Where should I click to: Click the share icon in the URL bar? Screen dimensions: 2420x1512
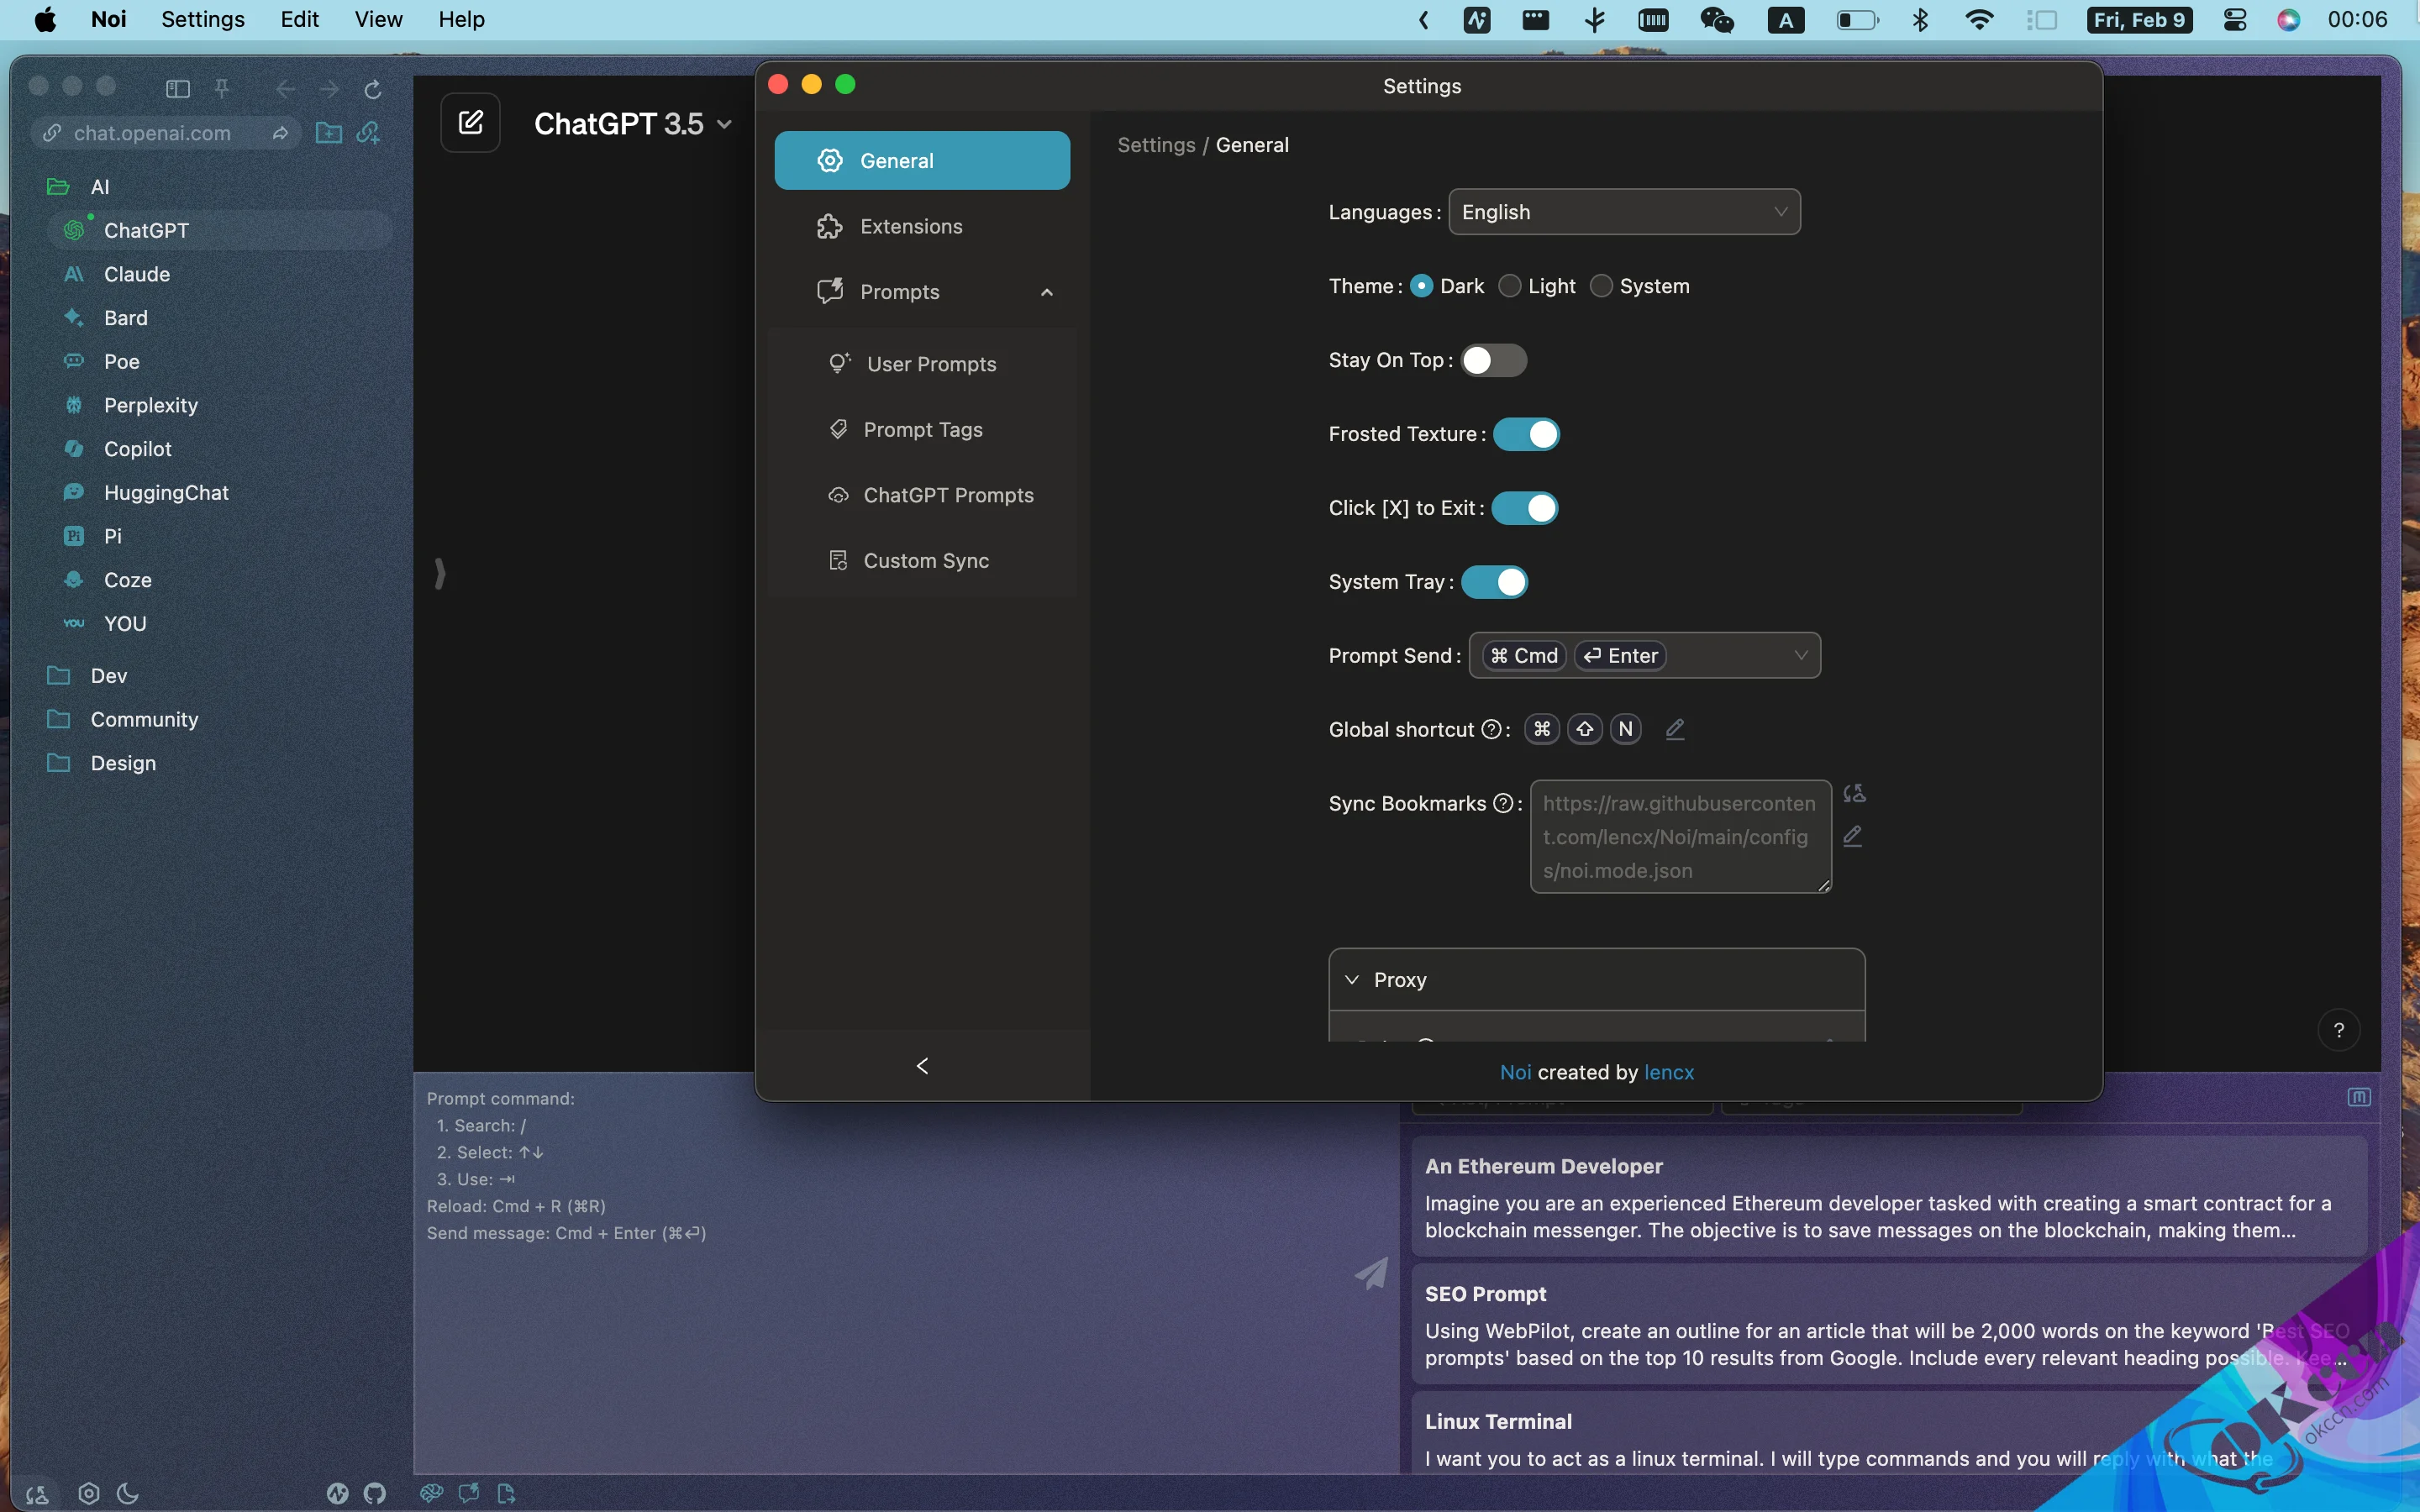tap(281, 133)
